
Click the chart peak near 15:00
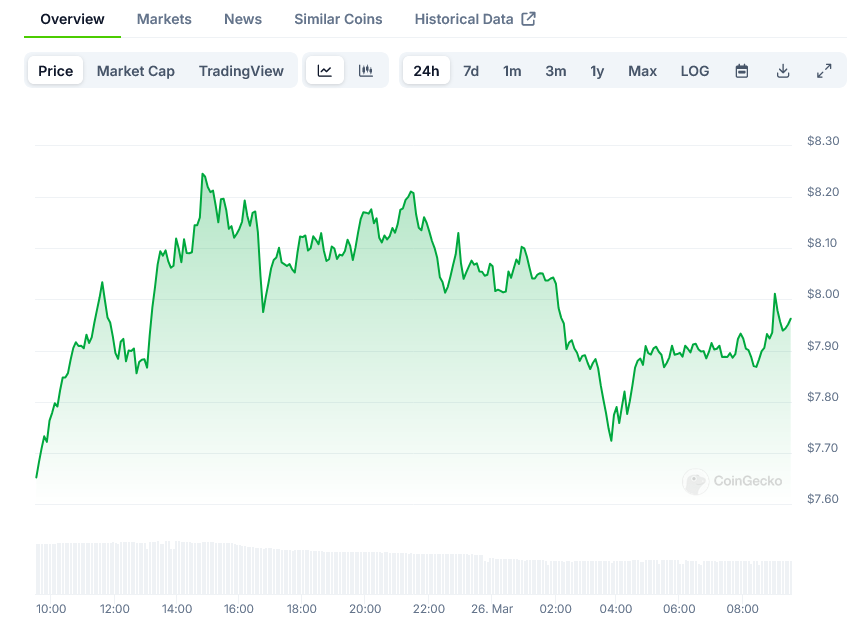pos(203,174)
